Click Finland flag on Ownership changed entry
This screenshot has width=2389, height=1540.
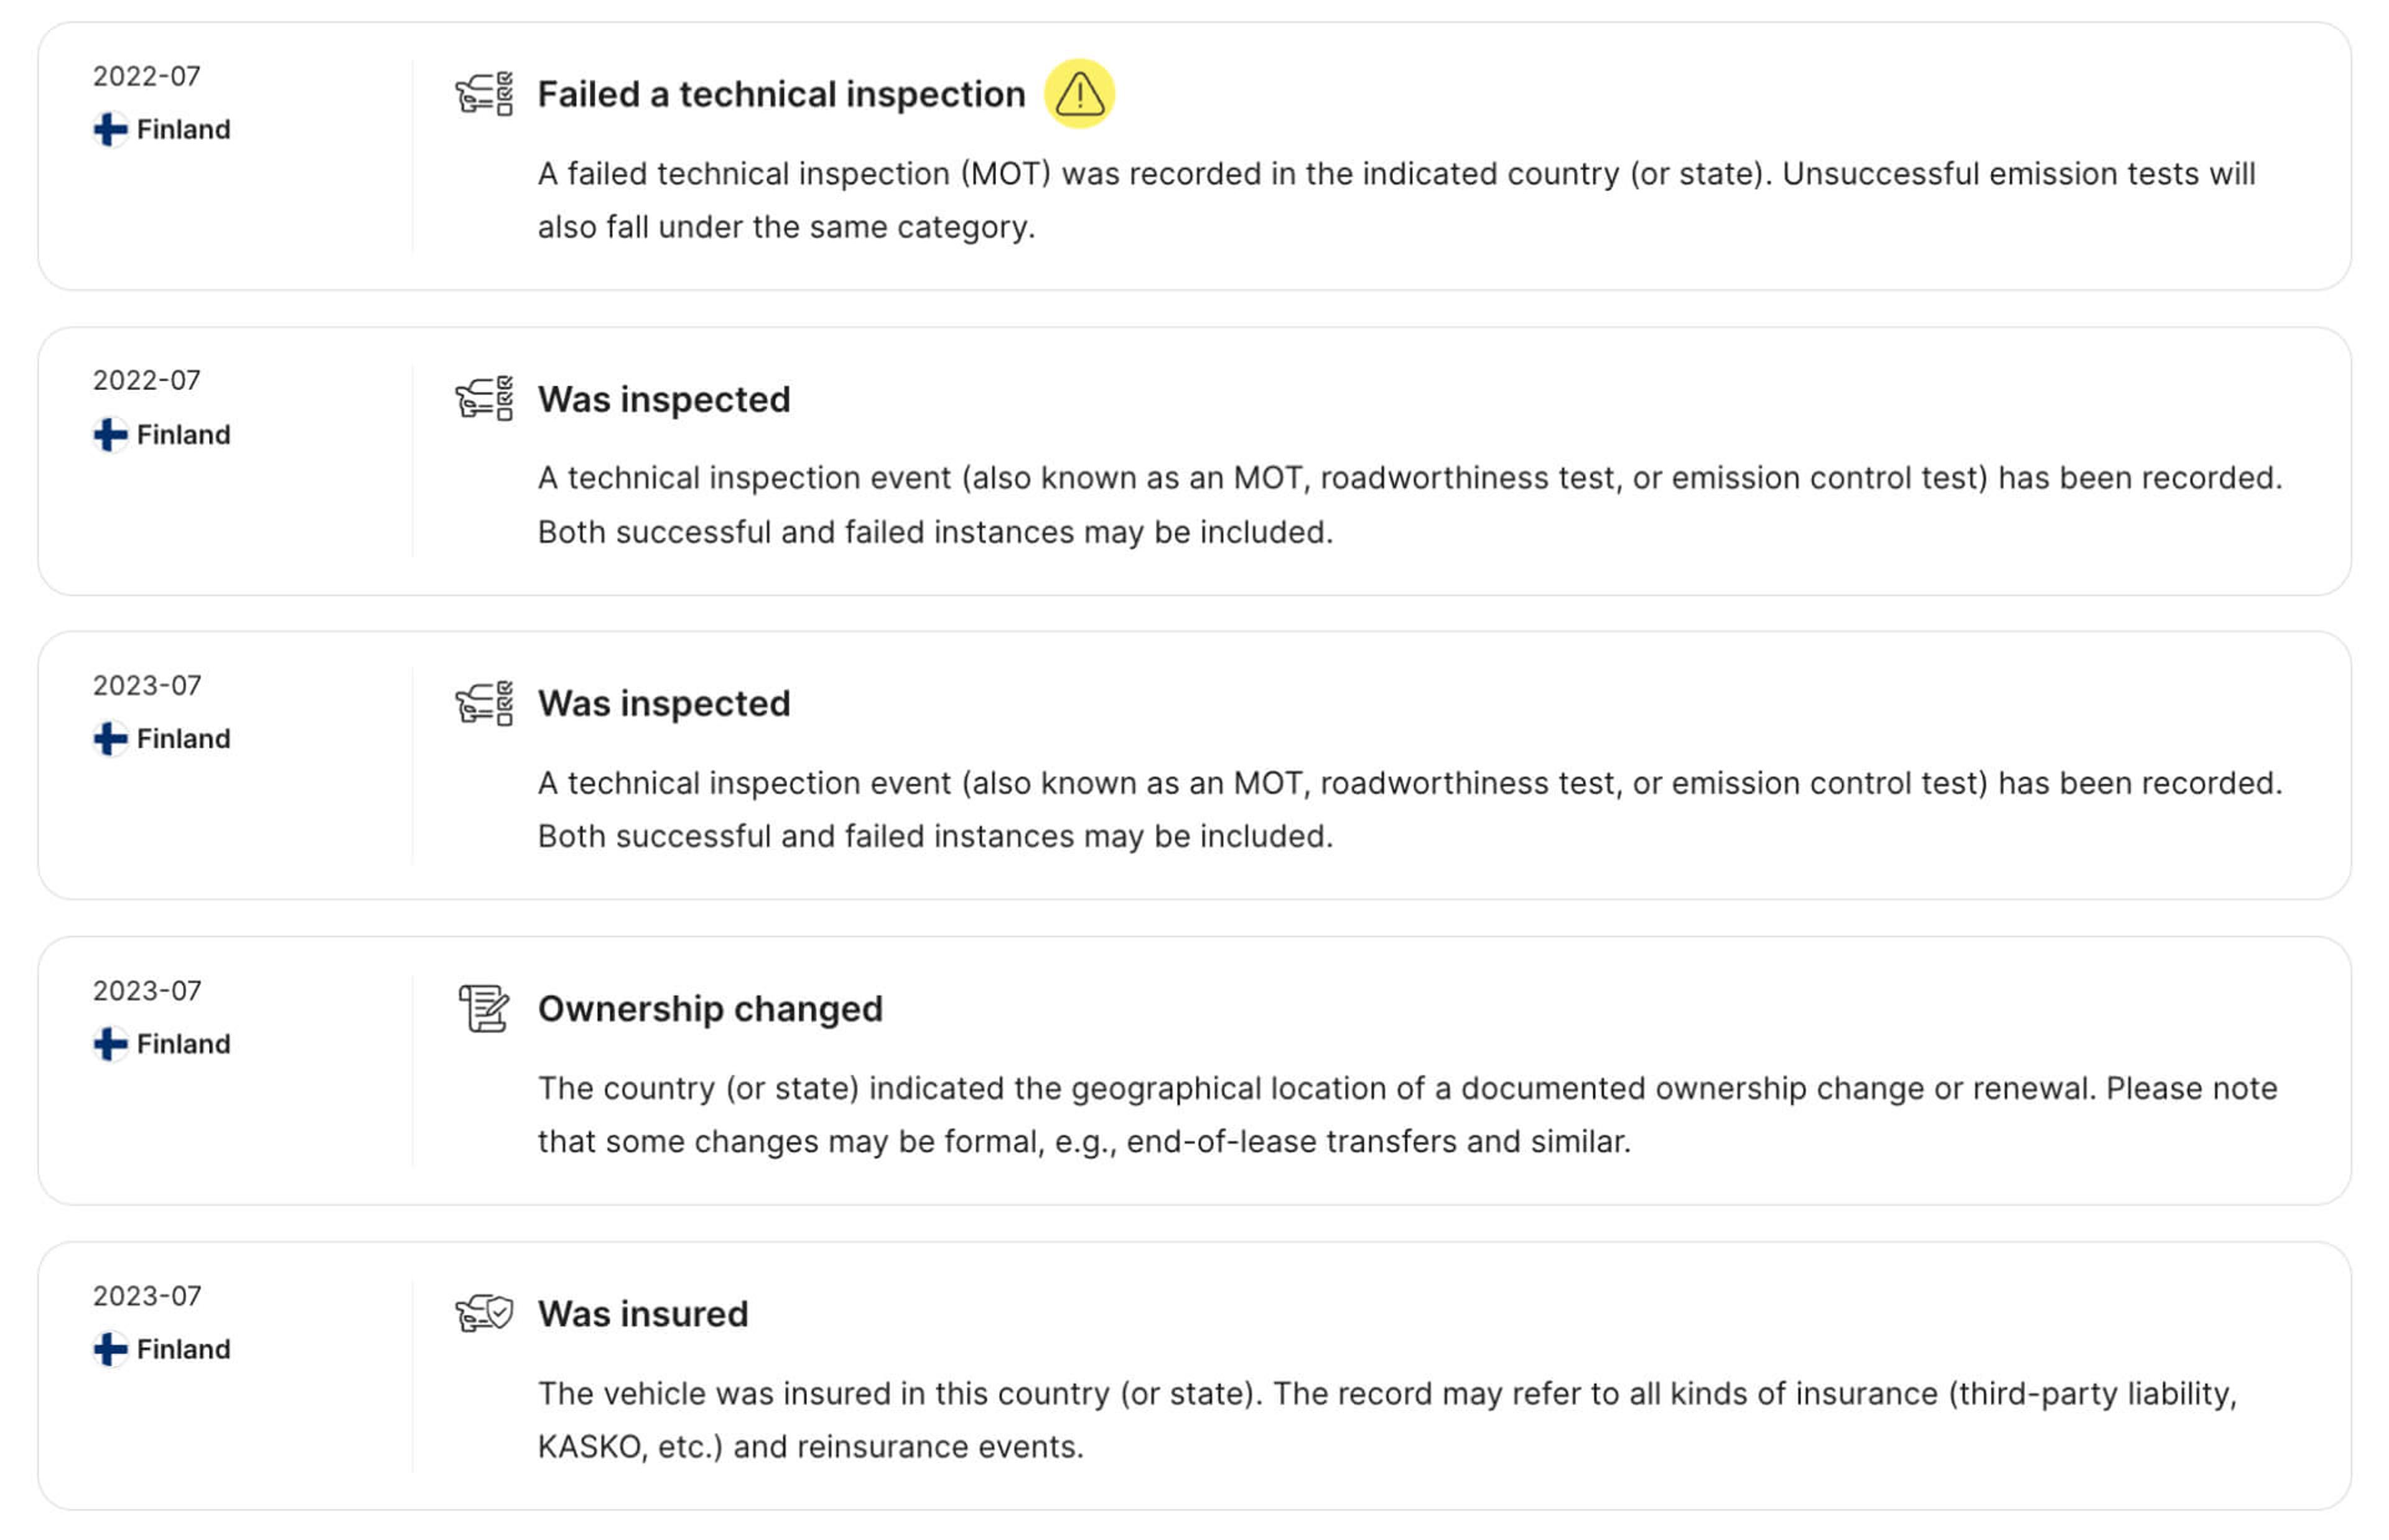(110, 1044)
